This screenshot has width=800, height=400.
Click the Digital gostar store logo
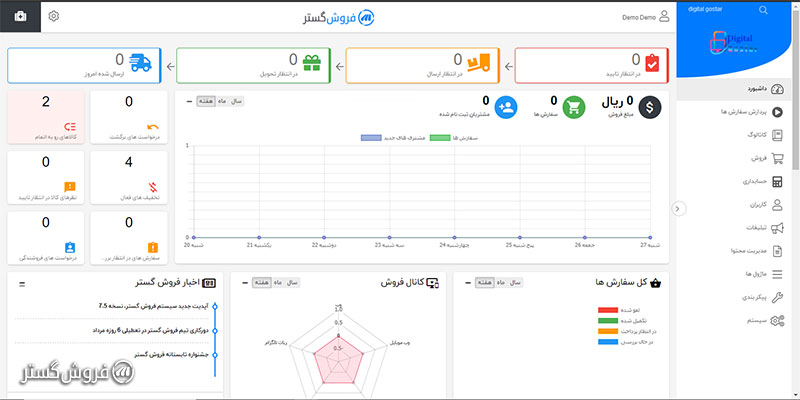[734, 42]
